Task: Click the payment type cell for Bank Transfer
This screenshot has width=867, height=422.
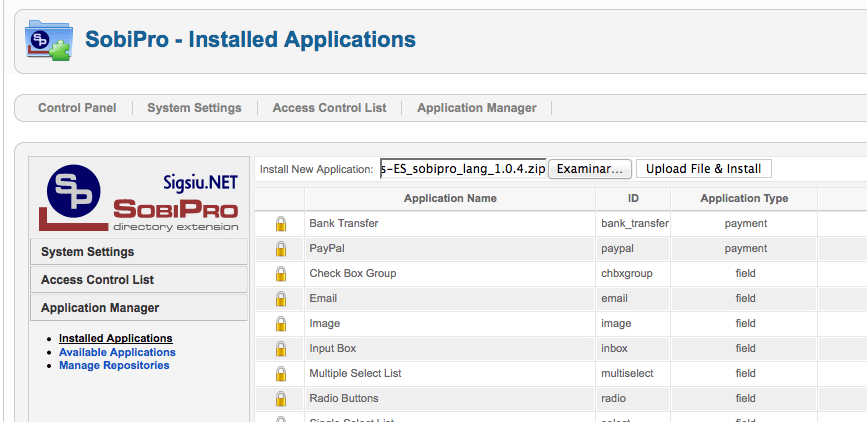Action: tap(745, 223)
